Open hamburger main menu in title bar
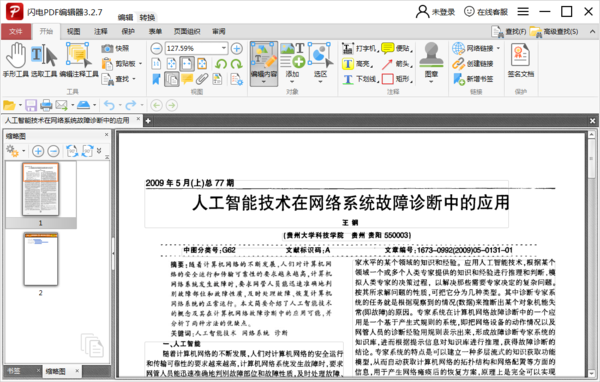 click(523, 12)
